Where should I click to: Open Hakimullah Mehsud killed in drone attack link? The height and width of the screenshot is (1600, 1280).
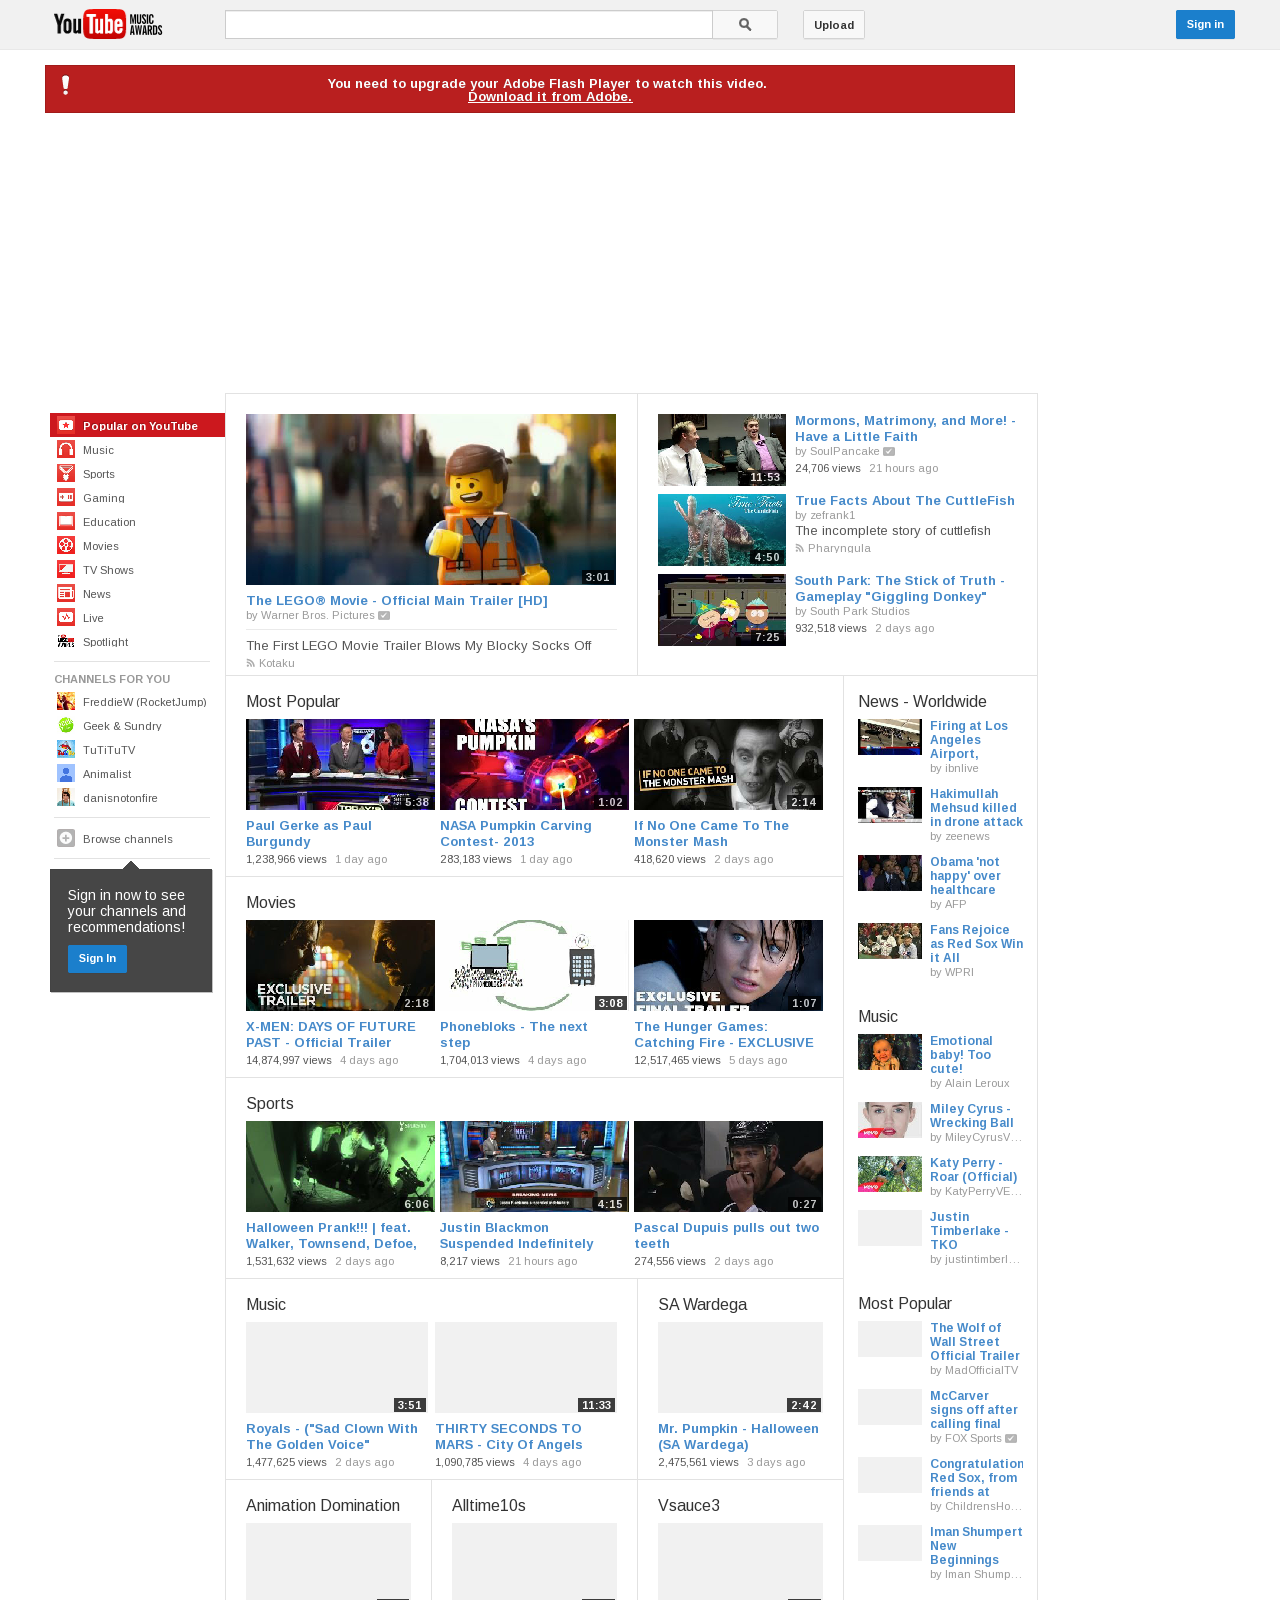pos(977,808)
